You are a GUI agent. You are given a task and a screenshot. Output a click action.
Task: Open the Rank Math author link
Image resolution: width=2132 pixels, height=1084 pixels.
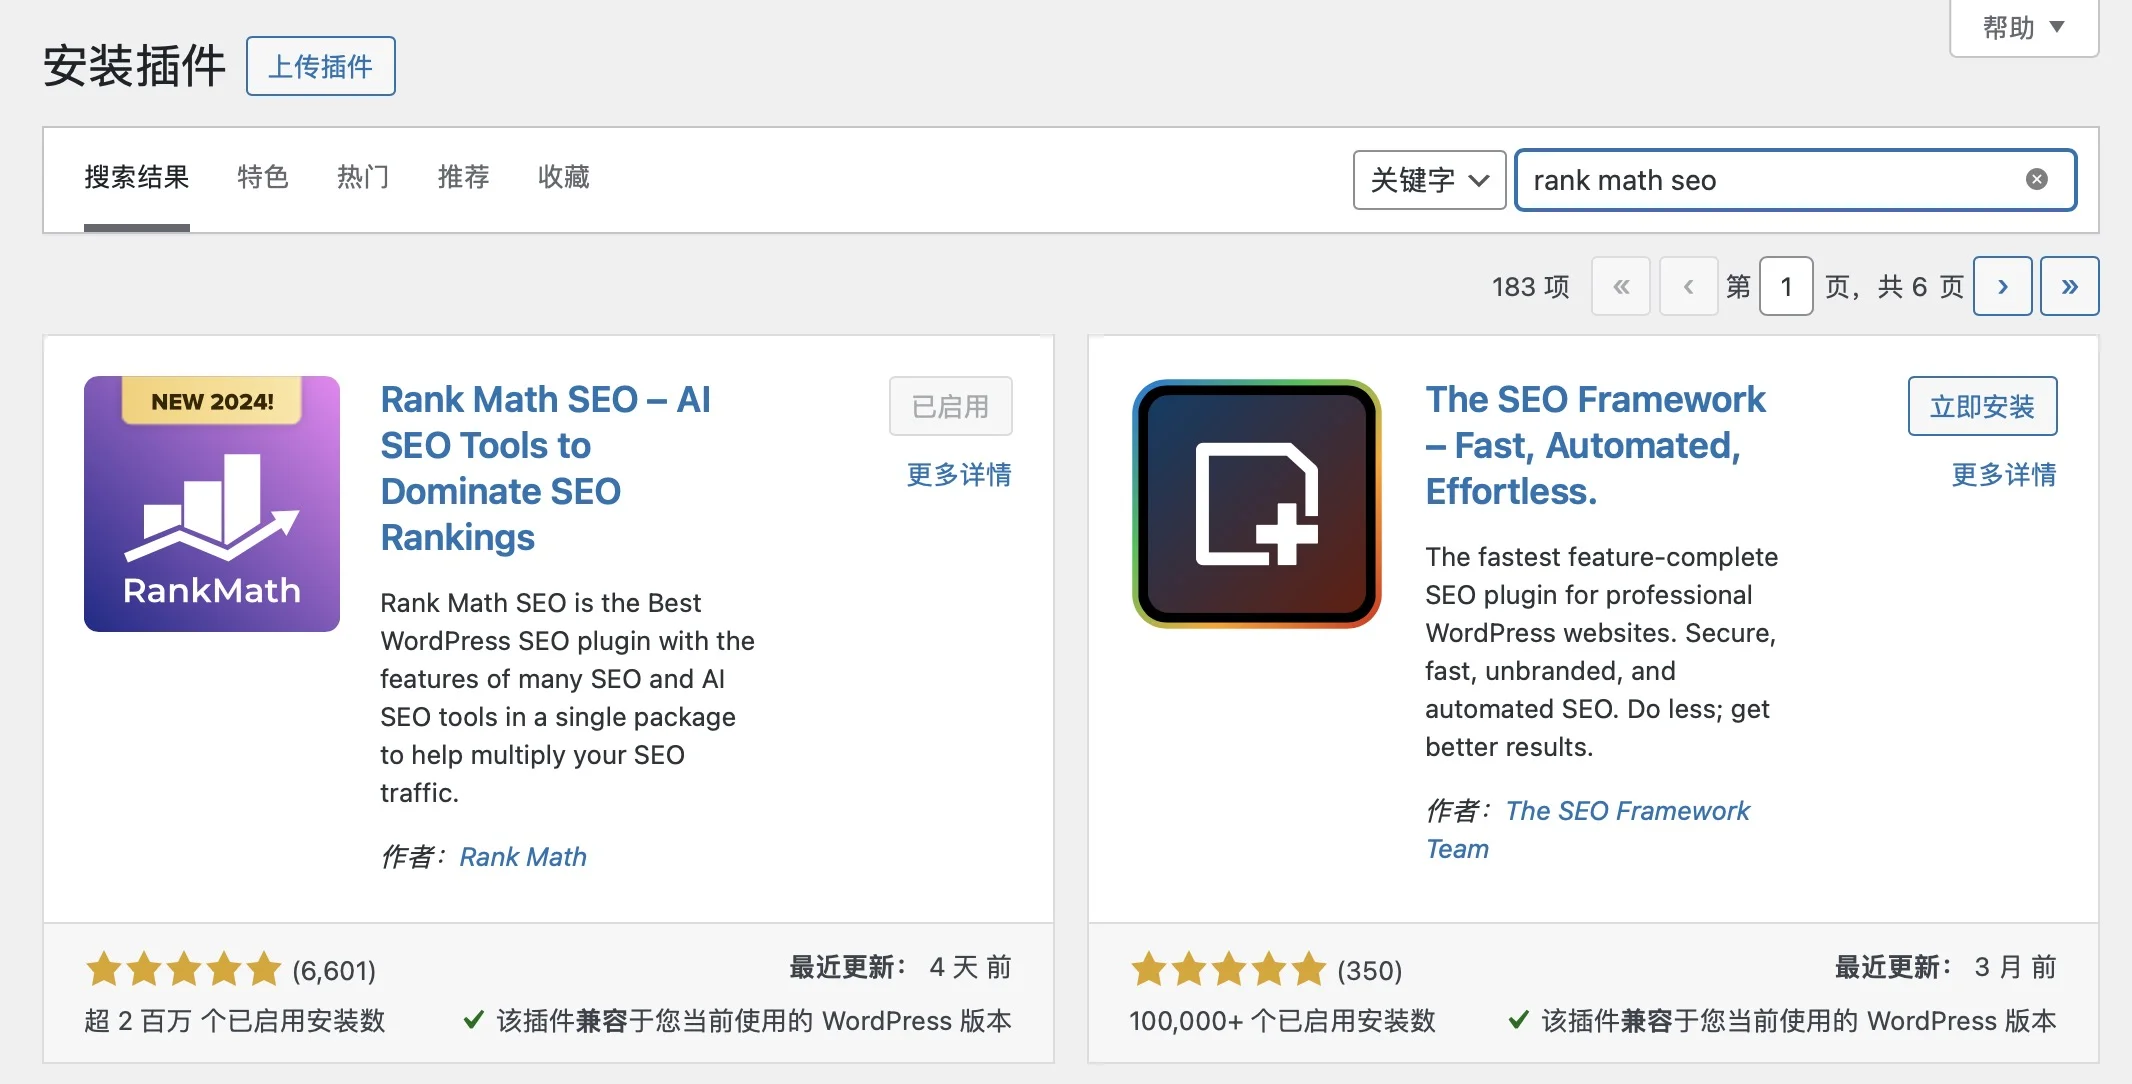coord(523,857)
